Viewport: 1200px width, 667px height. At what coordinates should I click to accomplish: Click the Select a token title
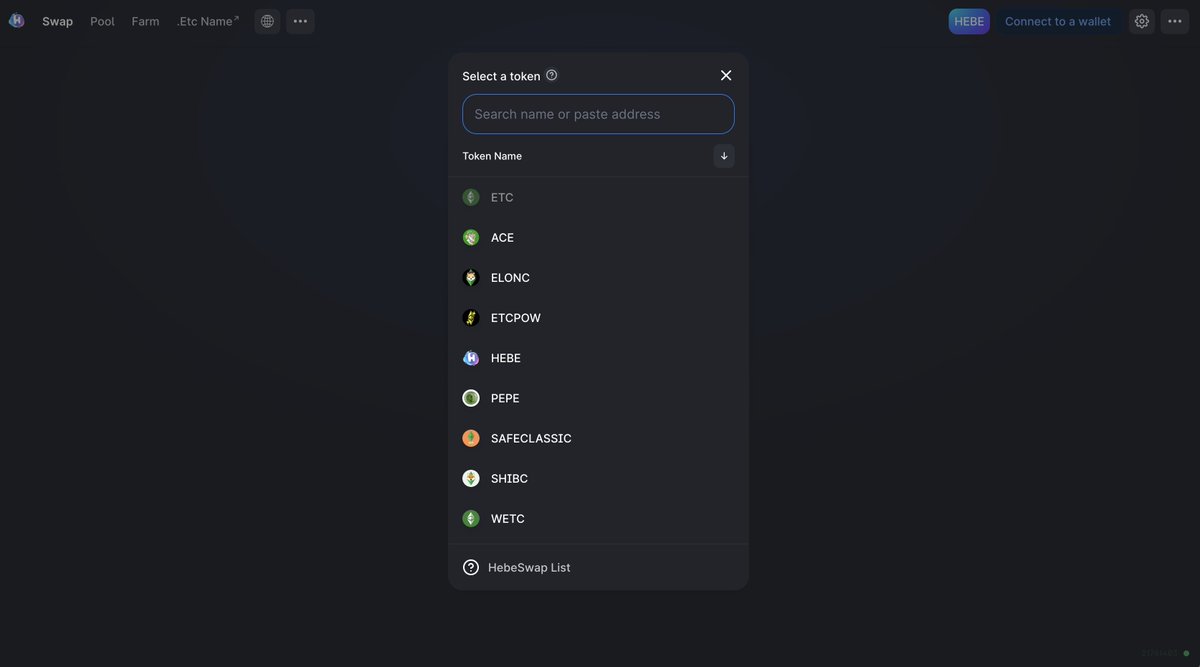tap(501, 76)
